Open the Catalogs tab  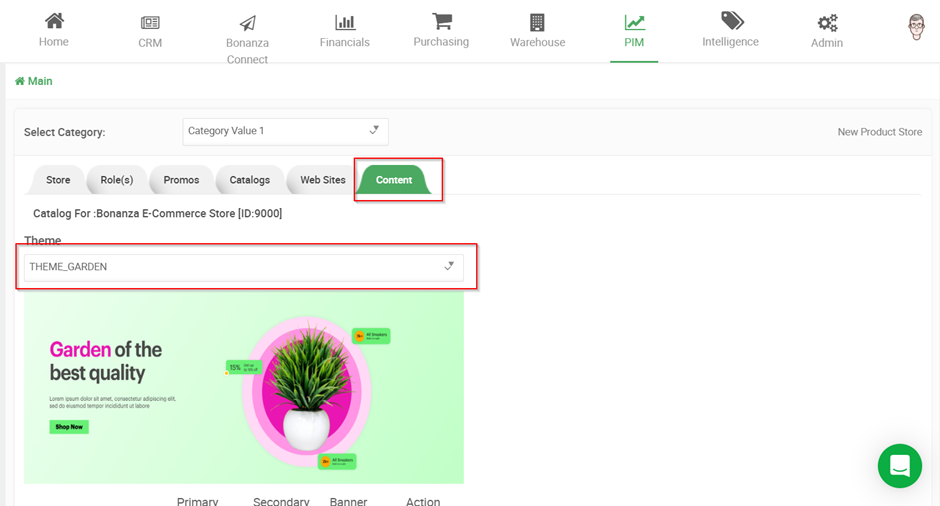249,180
